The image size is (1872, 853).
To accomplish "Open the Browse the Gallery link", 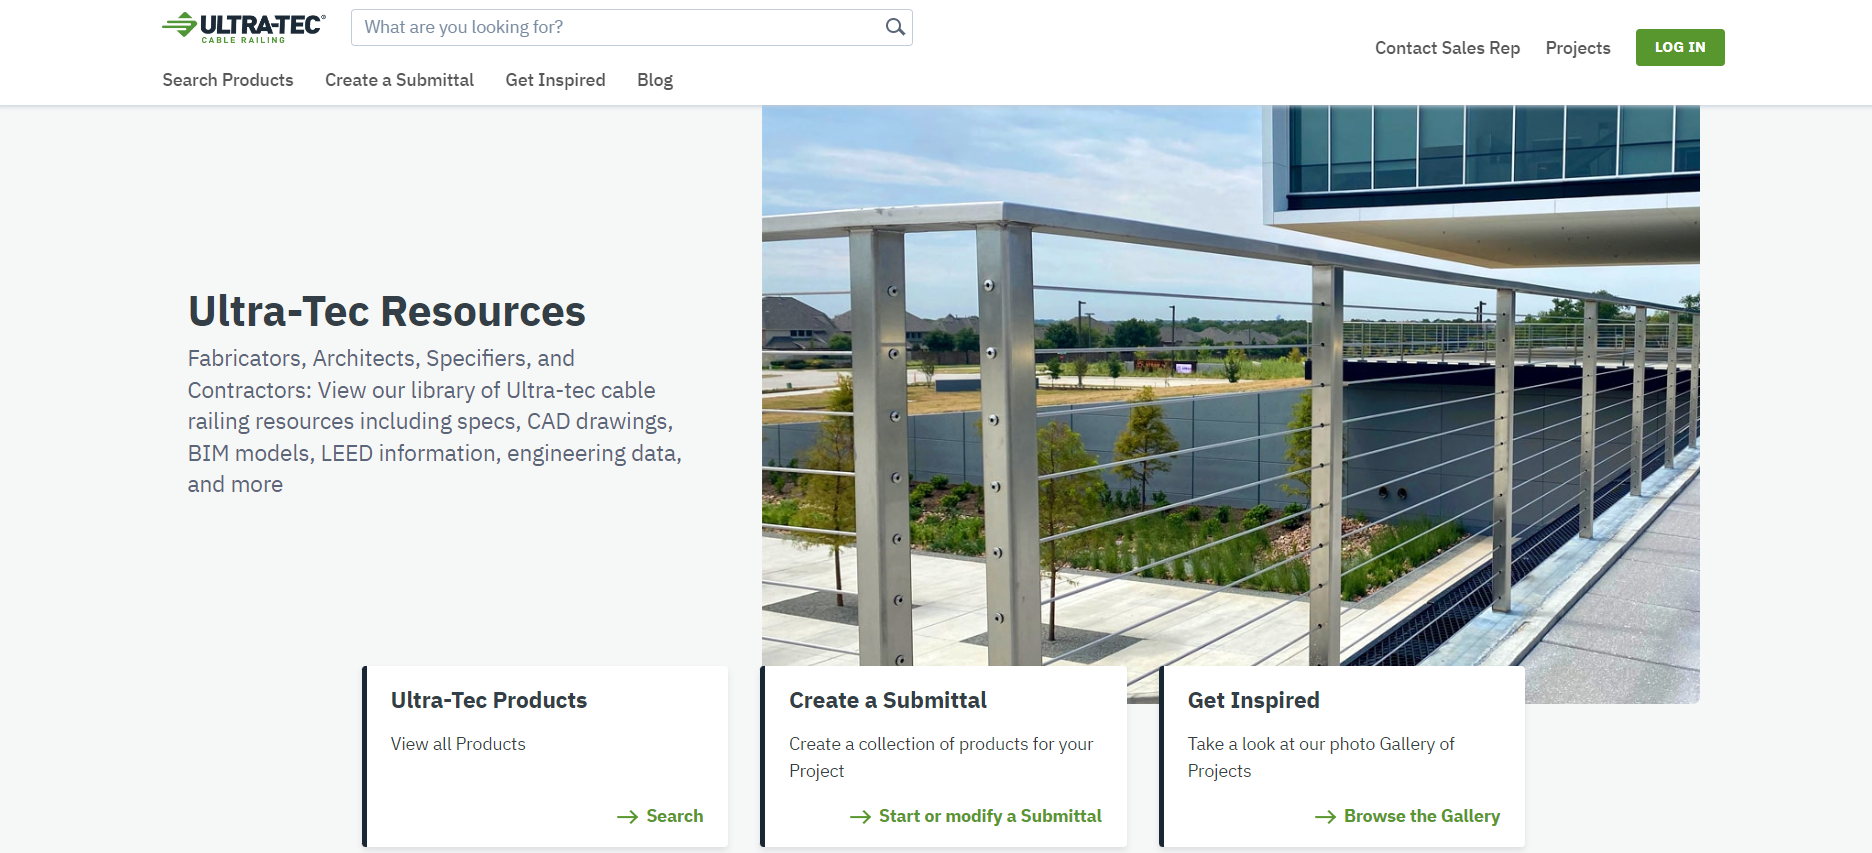I will (1421, 816).
